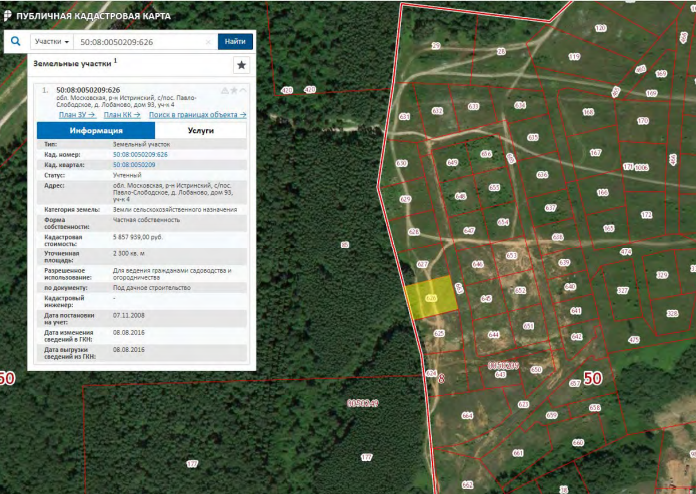This screenshot has width=696, height=494.
Task: Add result 626 to favorites star
Action: (x=234, y=90)
